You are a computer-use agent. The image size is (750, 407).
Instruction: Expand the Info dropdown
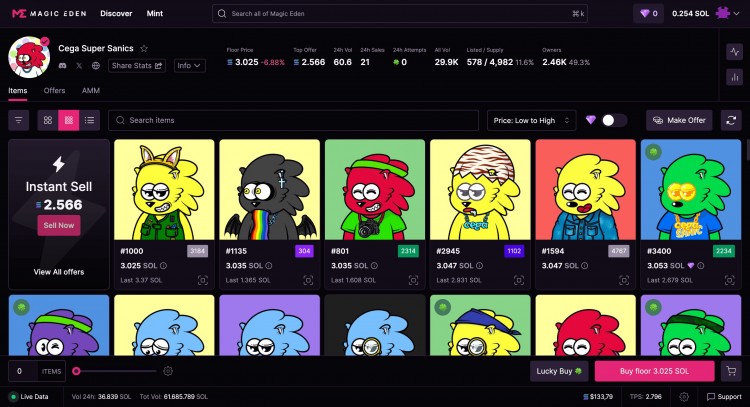(x=190, y=66)
